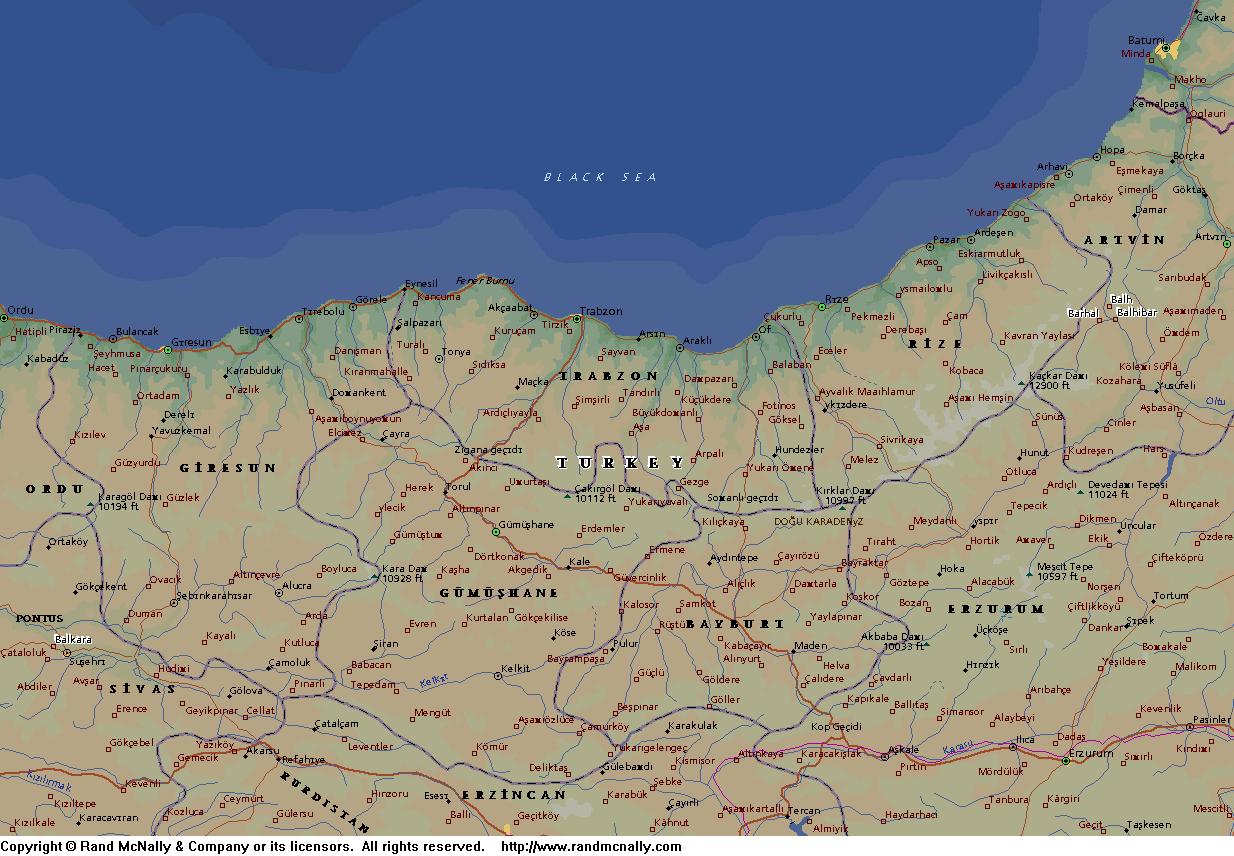Screen dimensions: 1234x856
Task: Click the Trabzon city marker on the coast
Action: click(x=577, y=320)
